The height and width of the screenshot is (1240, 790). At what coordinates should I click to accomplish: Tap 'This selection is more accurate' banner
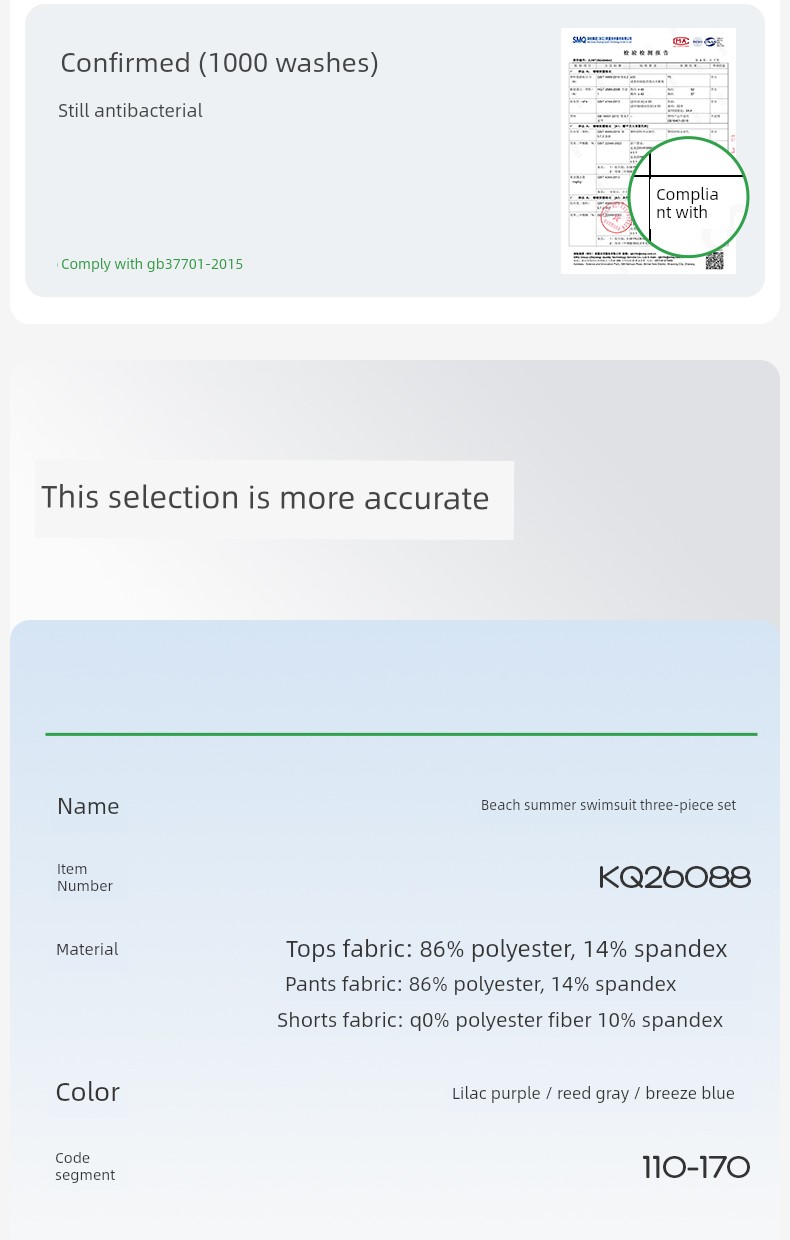coord(274,499)
